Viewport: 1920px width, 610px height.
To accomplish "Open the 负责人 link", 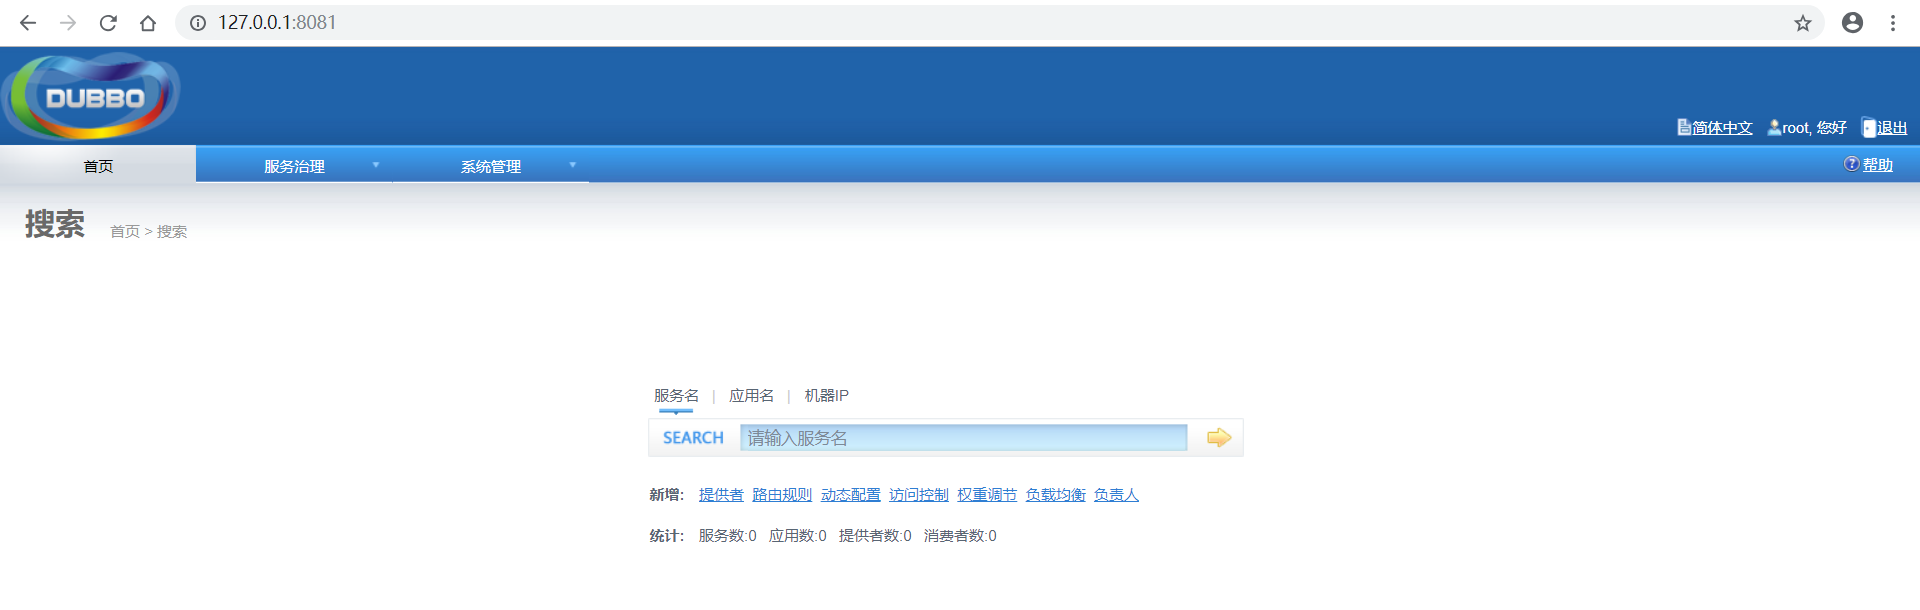I will pos(1116,495).
